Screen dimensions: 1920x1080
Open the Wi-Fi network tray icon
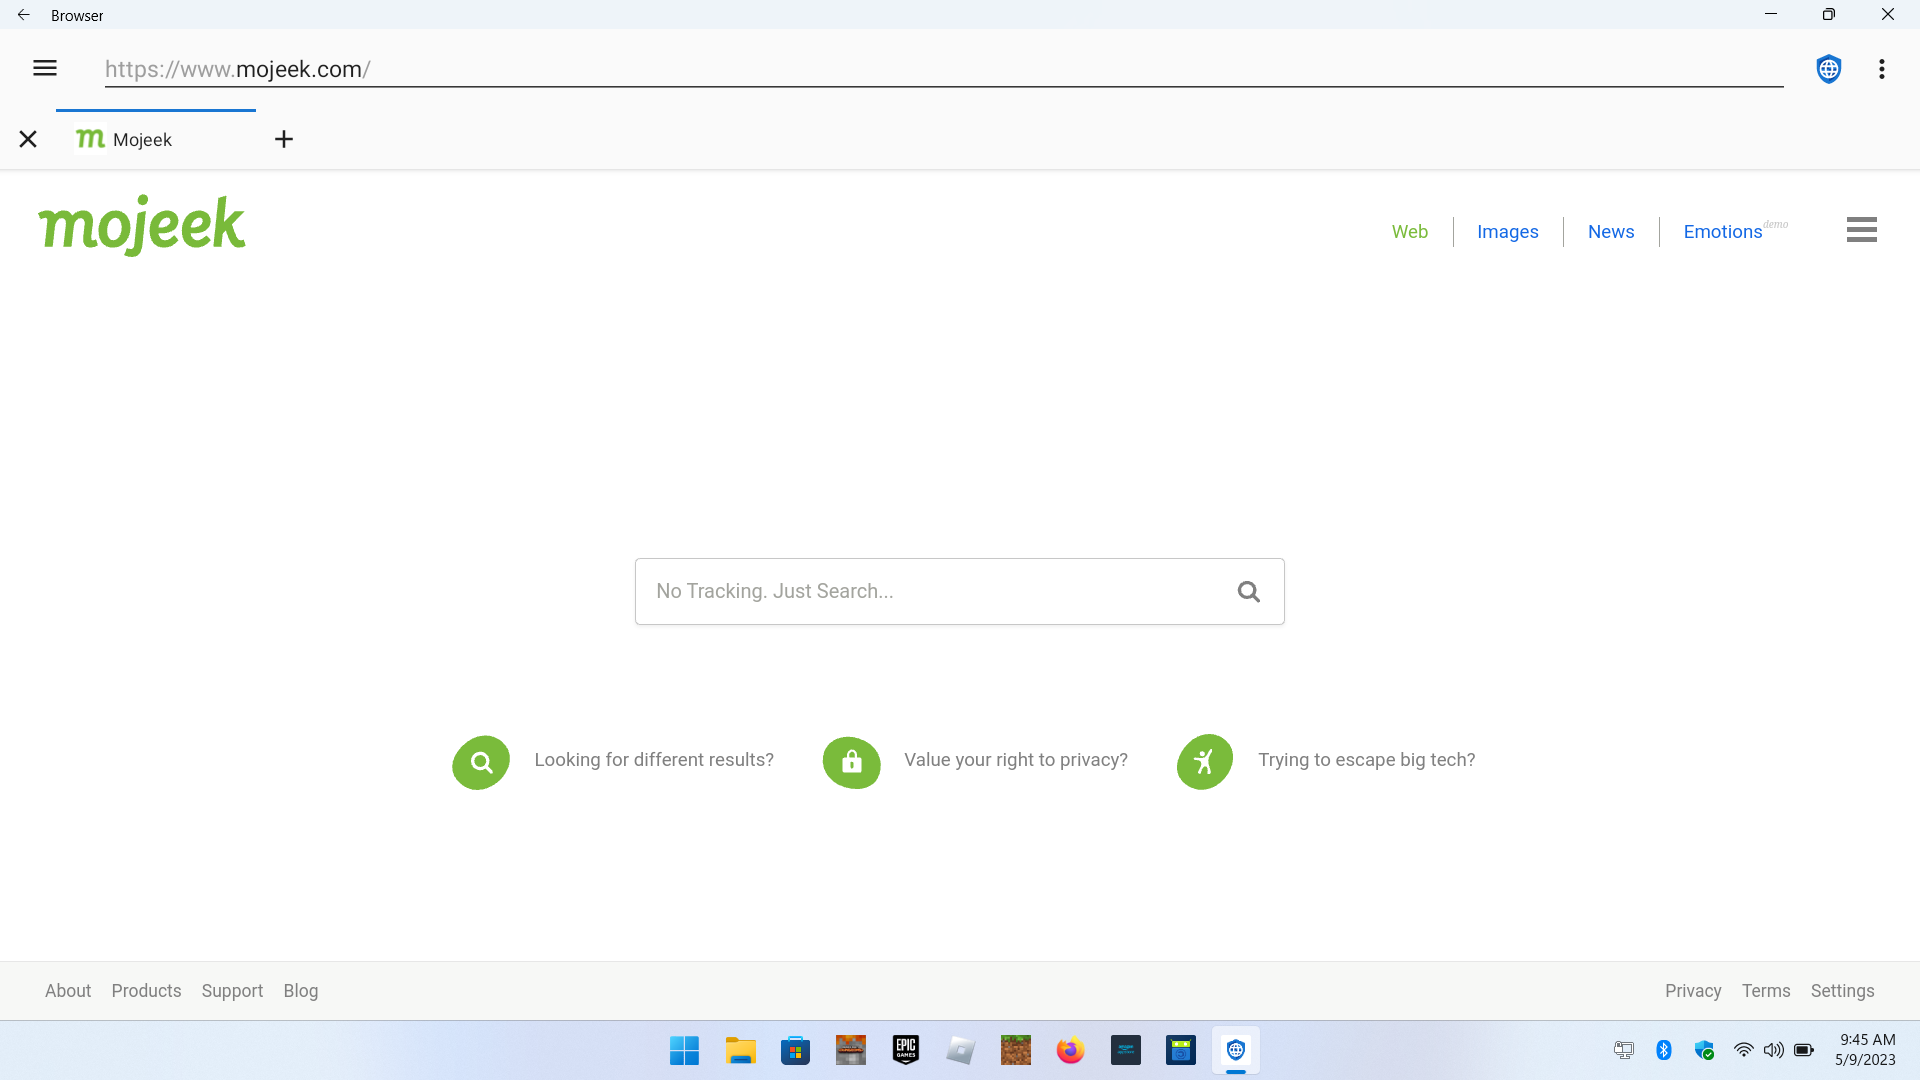(x=1743, y=1050)
